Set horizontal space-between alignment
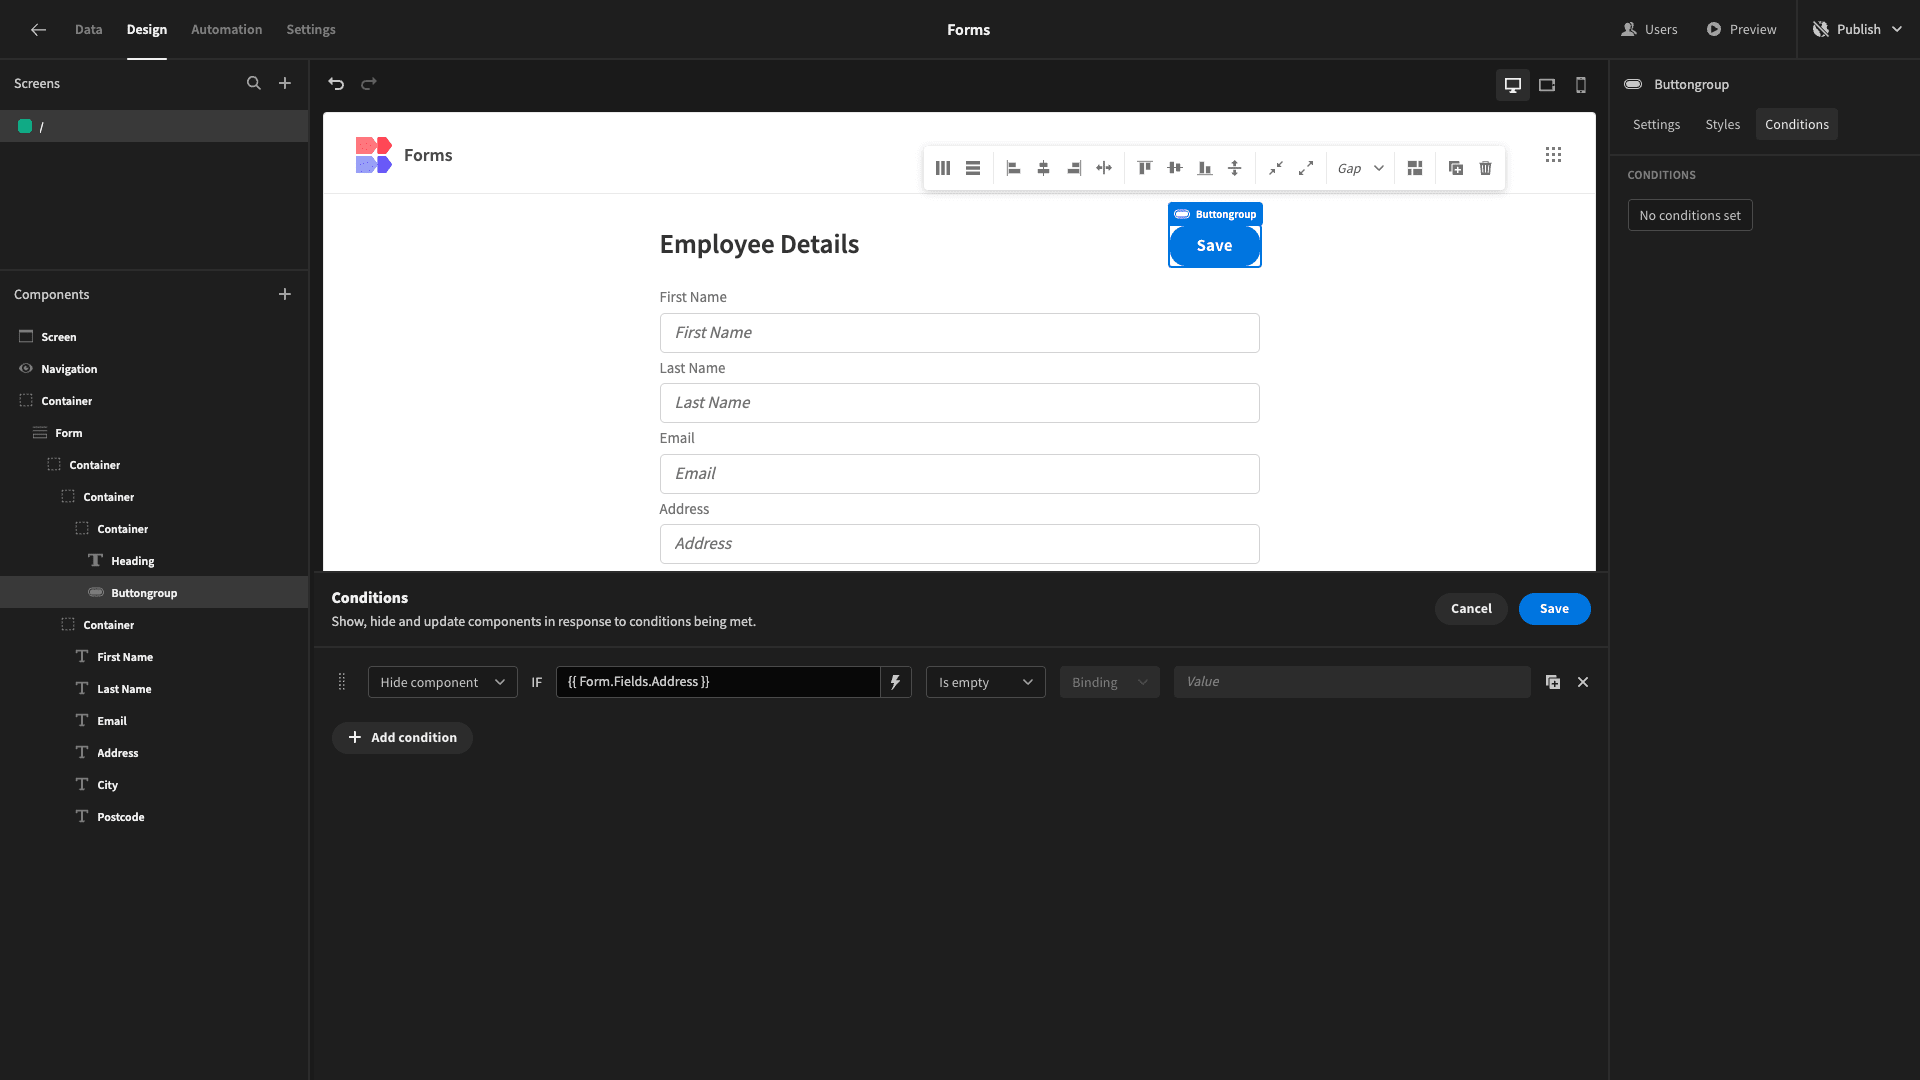Image resolution: width=1920 pixels, height=1080 pixels. 1104,168
